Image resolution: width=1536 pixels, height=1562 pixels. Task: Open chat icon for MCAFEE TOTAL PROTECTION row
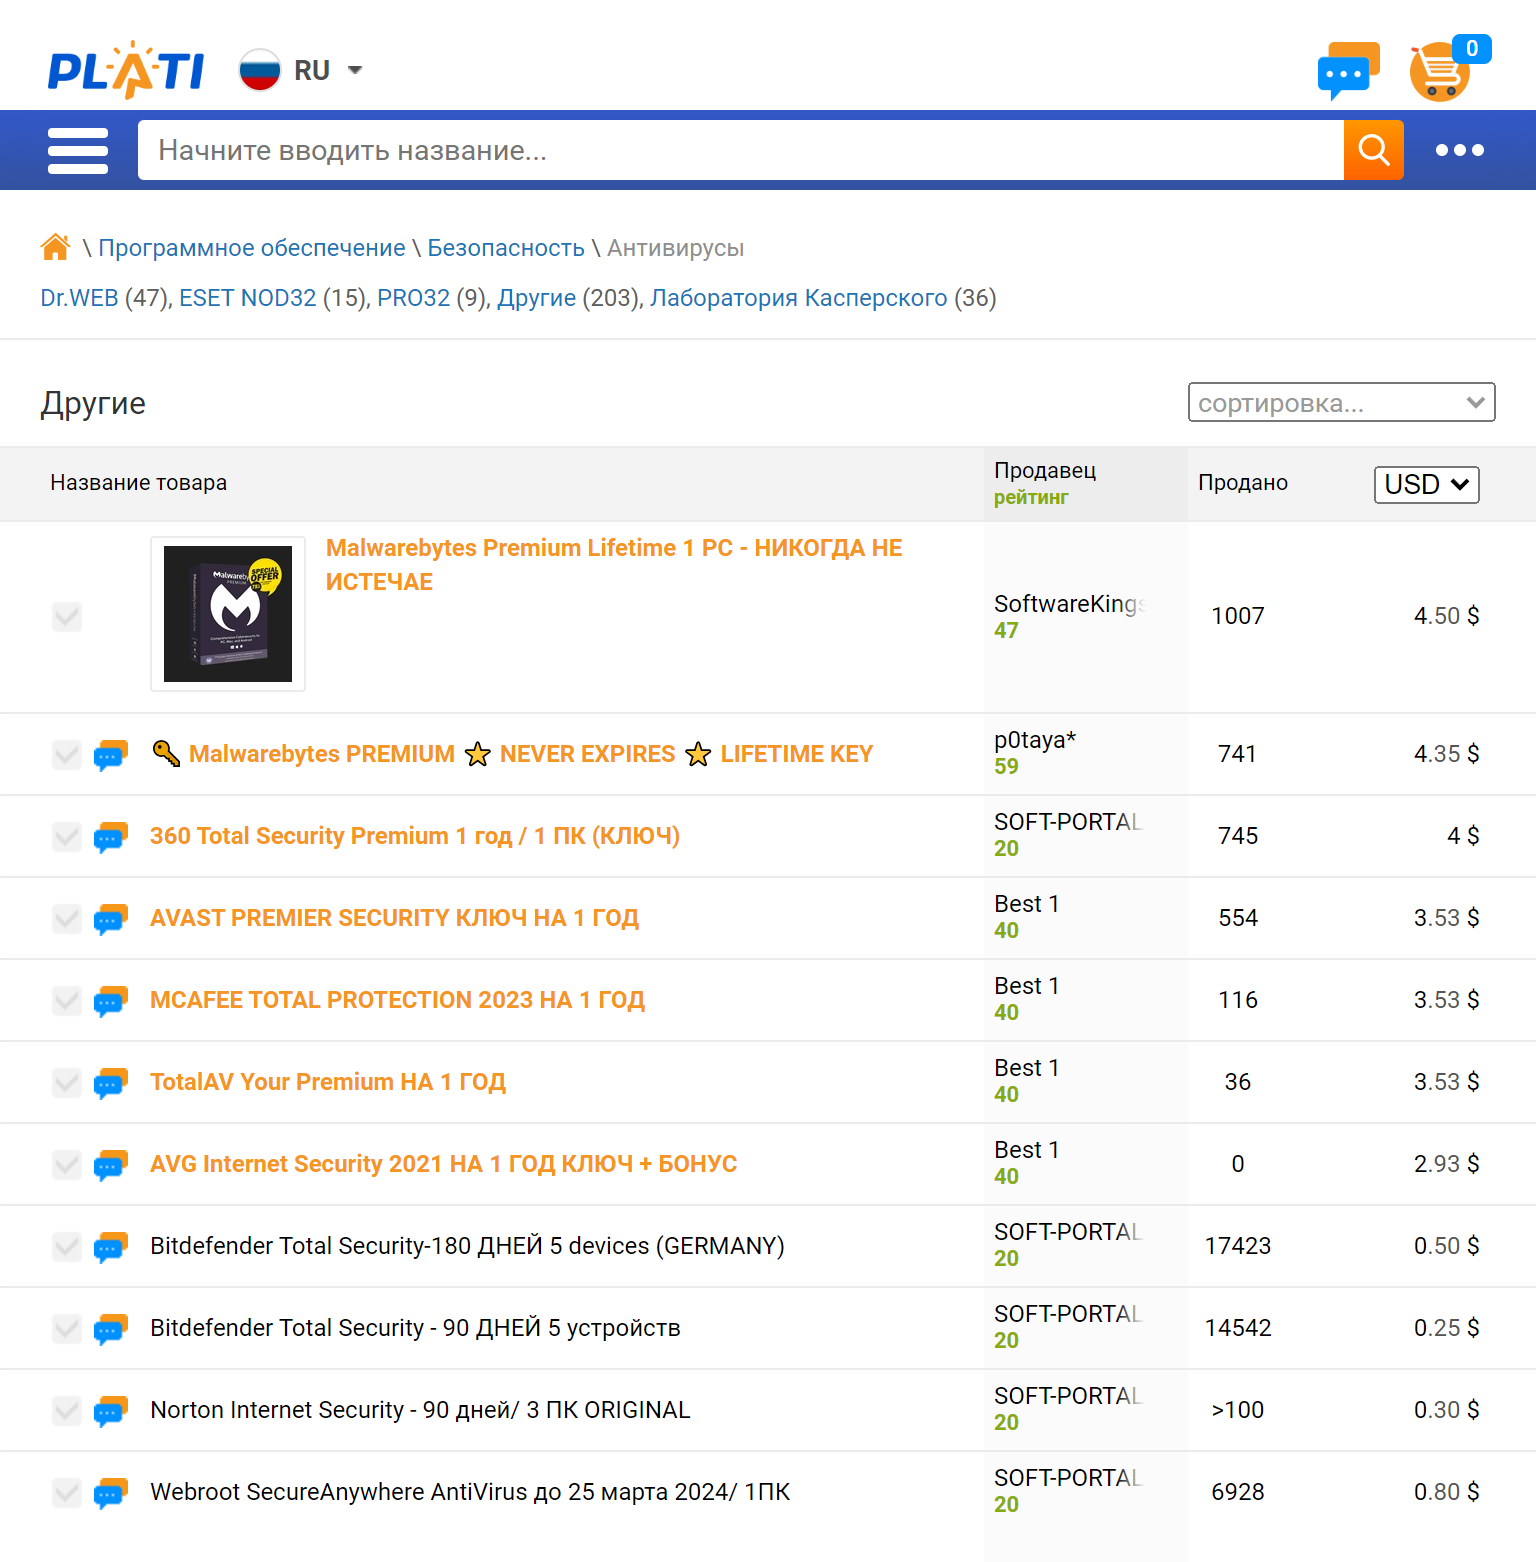(111, 1001)
